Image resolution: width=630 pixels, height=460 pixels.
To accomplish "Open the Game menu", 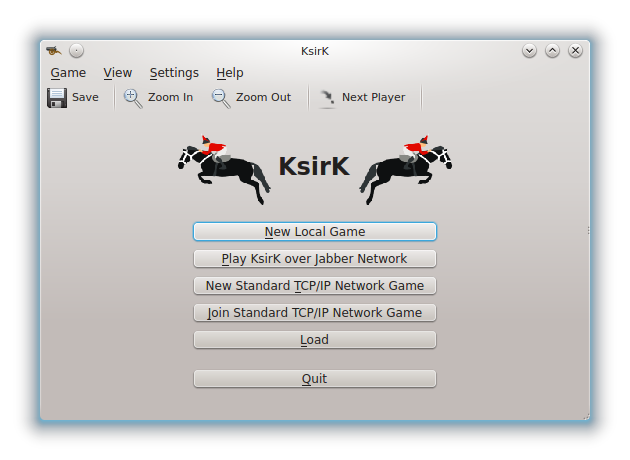I will [x=68, y=73].
